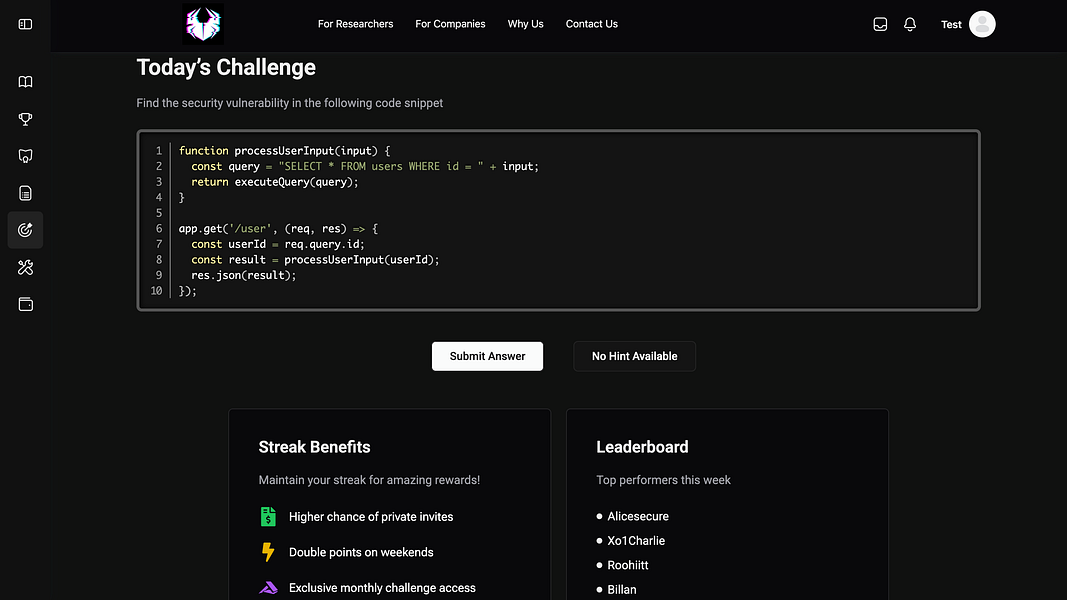Click the app.get('/user' code line
This screenshot has height=600, width=1067.
[278, 229]
